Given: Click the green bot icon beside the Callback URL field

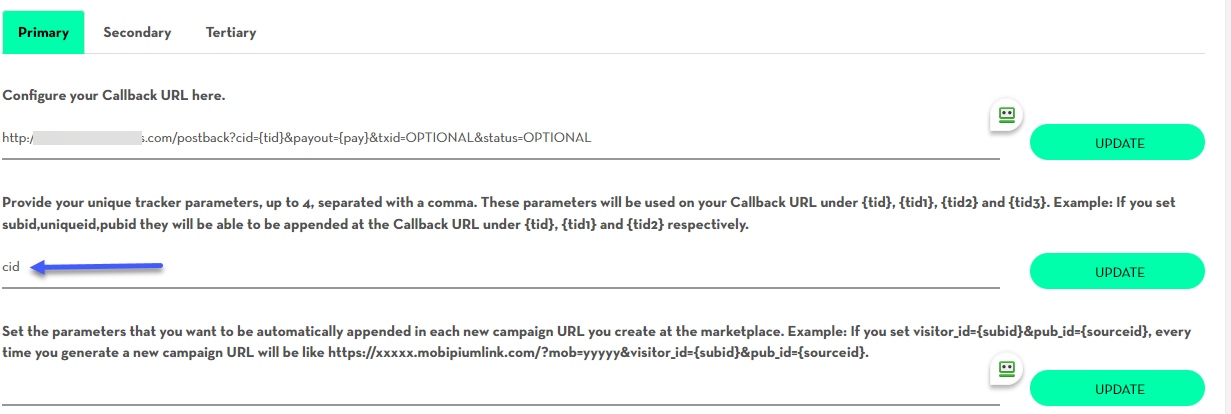Looking at the screenshot, I should click(x=1007, y=115).
